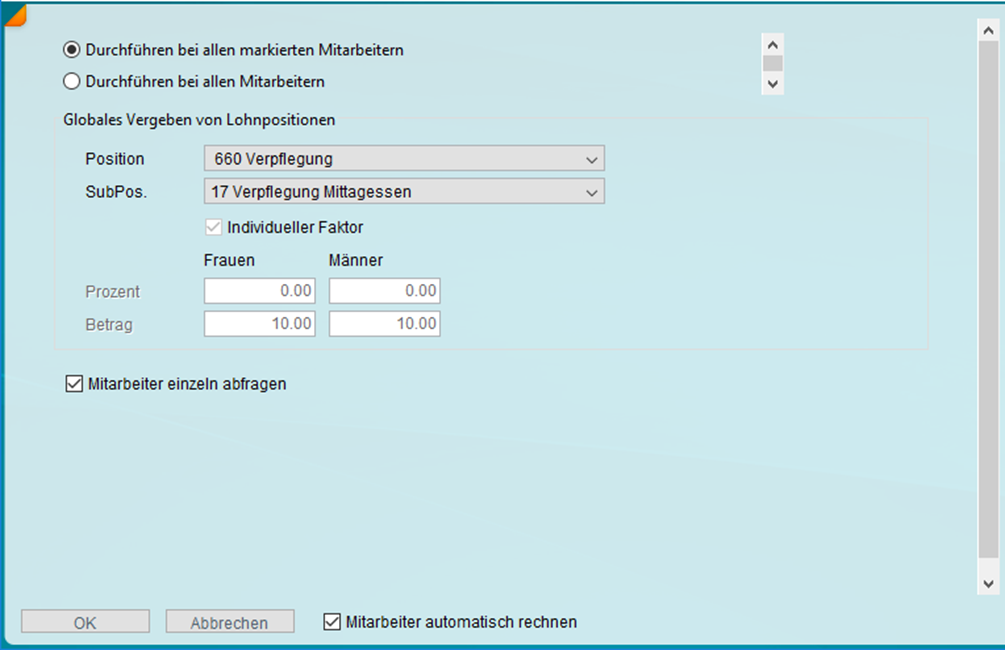Click the orange corner icon at top-left
Screen dimensions: 1005x650
(x=14, y=12)
